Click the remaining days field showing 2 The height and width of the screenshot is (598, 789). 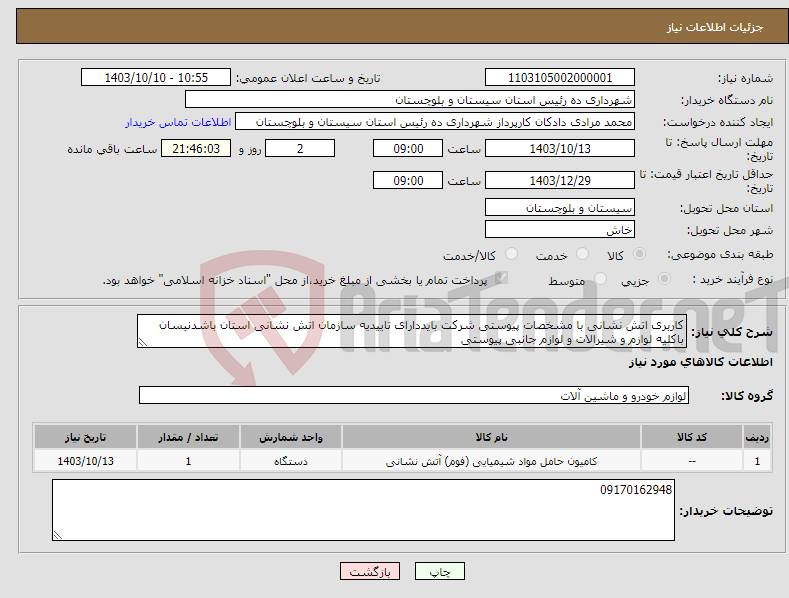point(300,148)
